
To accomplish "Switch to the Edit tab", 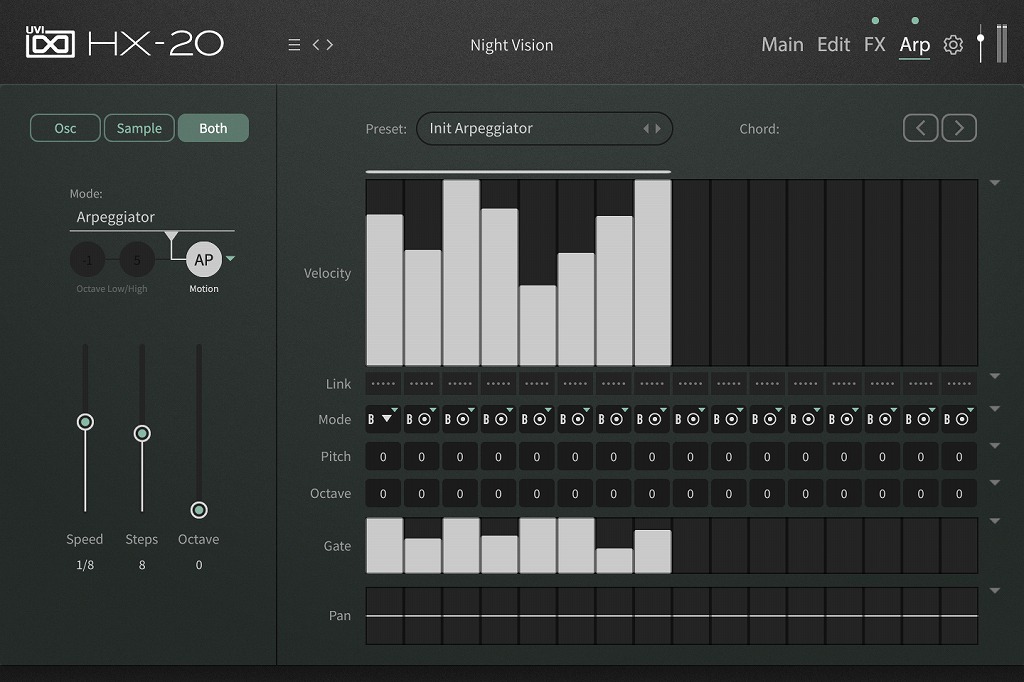I will click(x=833, y=45).
